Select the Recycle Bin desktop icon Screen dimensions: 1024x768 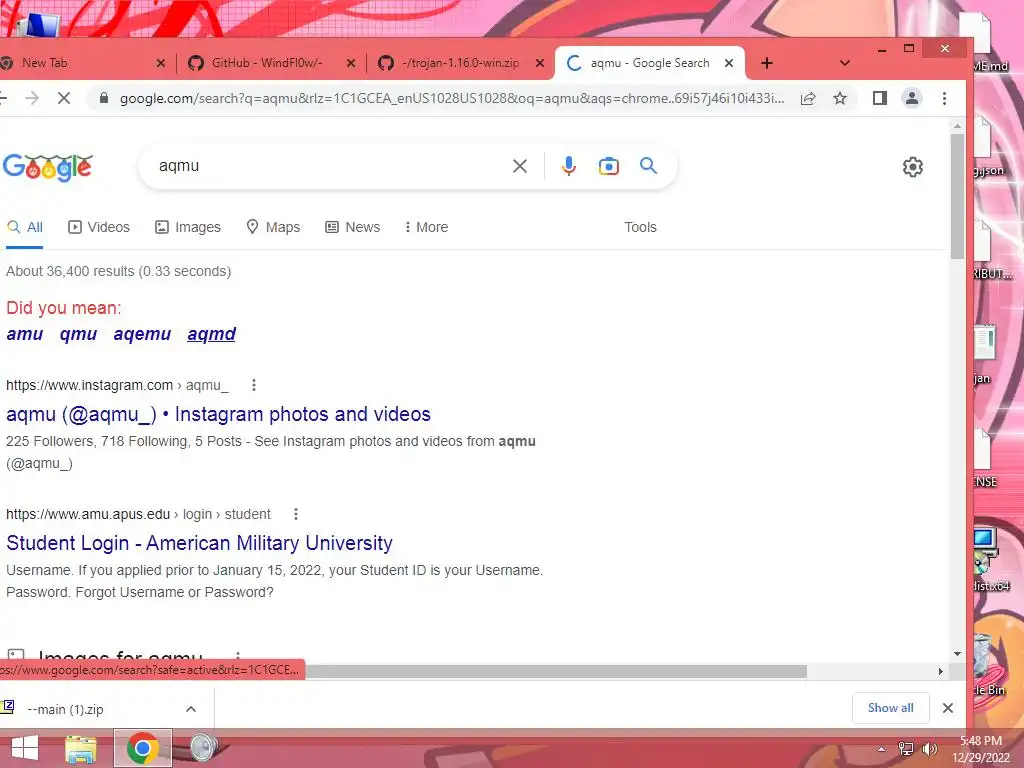tap(987, 666)
